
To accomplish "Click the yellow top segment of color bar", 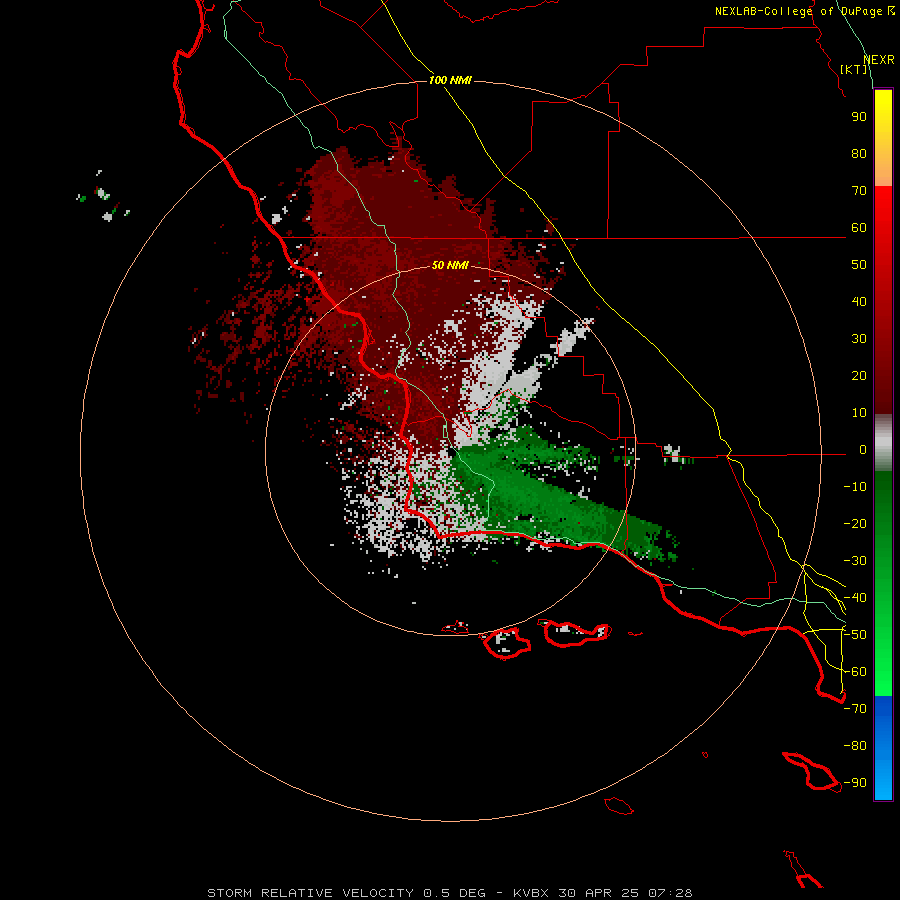I will tap(883, 138).
